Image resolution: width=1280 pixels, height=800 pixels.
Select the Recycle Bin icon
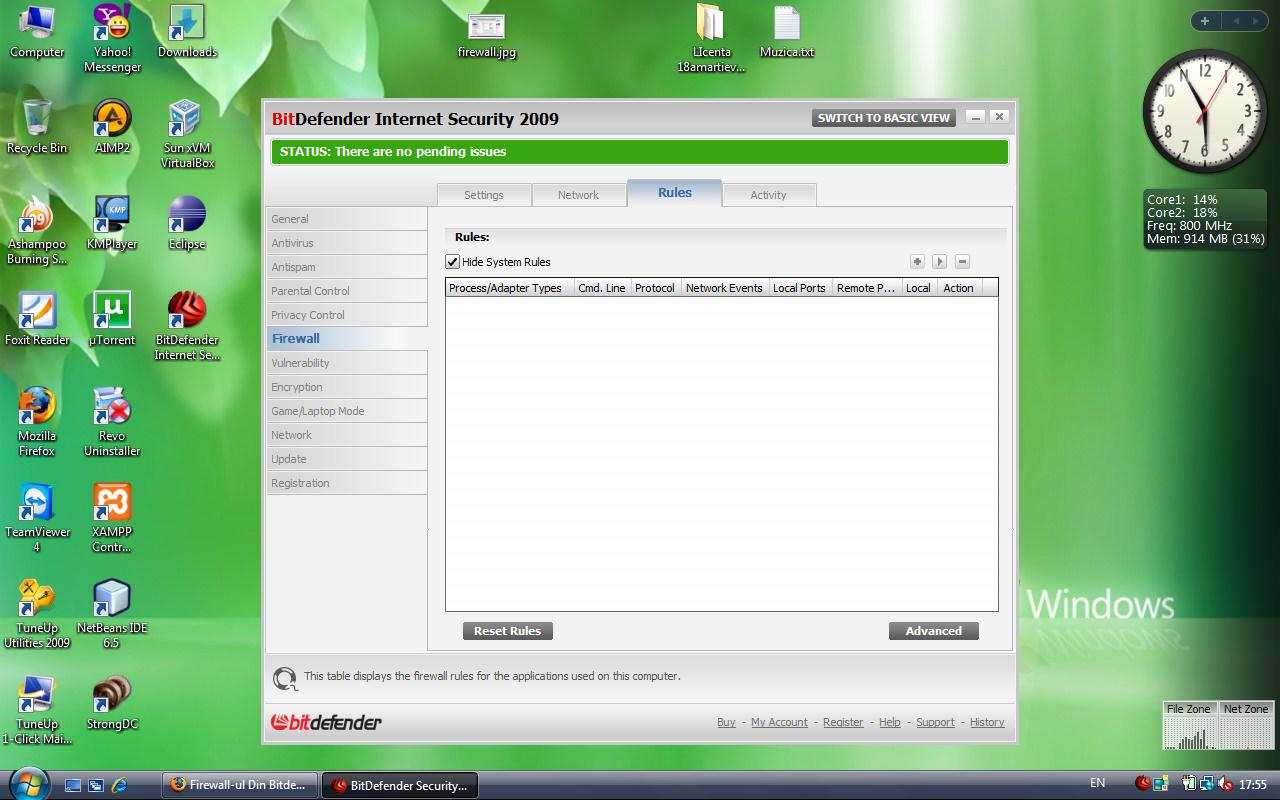click(37, 128)
